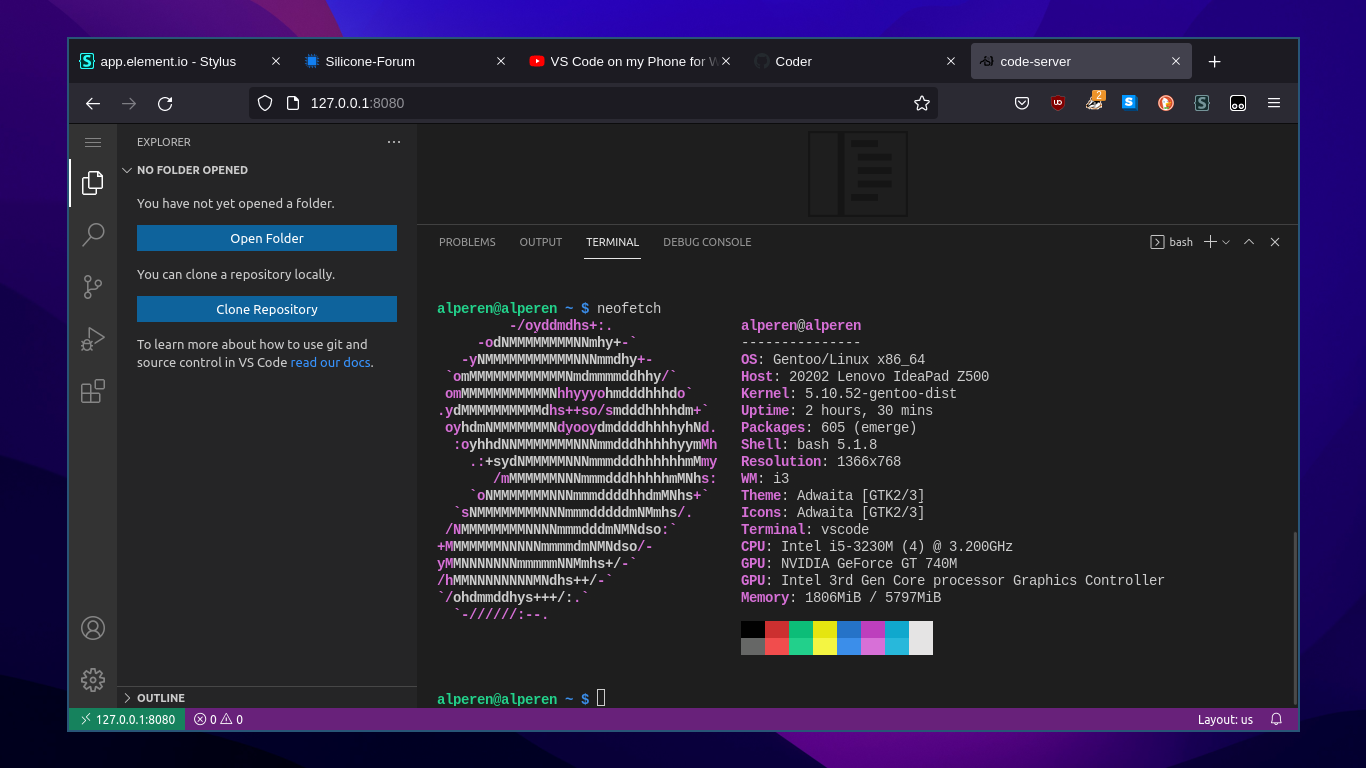The width and height of the screenshot is (1366, 768).
Task: Click the remote host 127.0.0.1:8080 status item
Action: point(127,719)
